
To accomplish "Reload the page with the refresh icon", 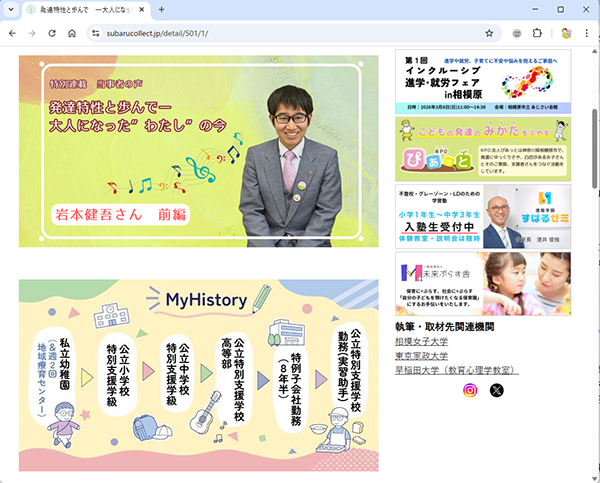I will click(x=52, y=33).
